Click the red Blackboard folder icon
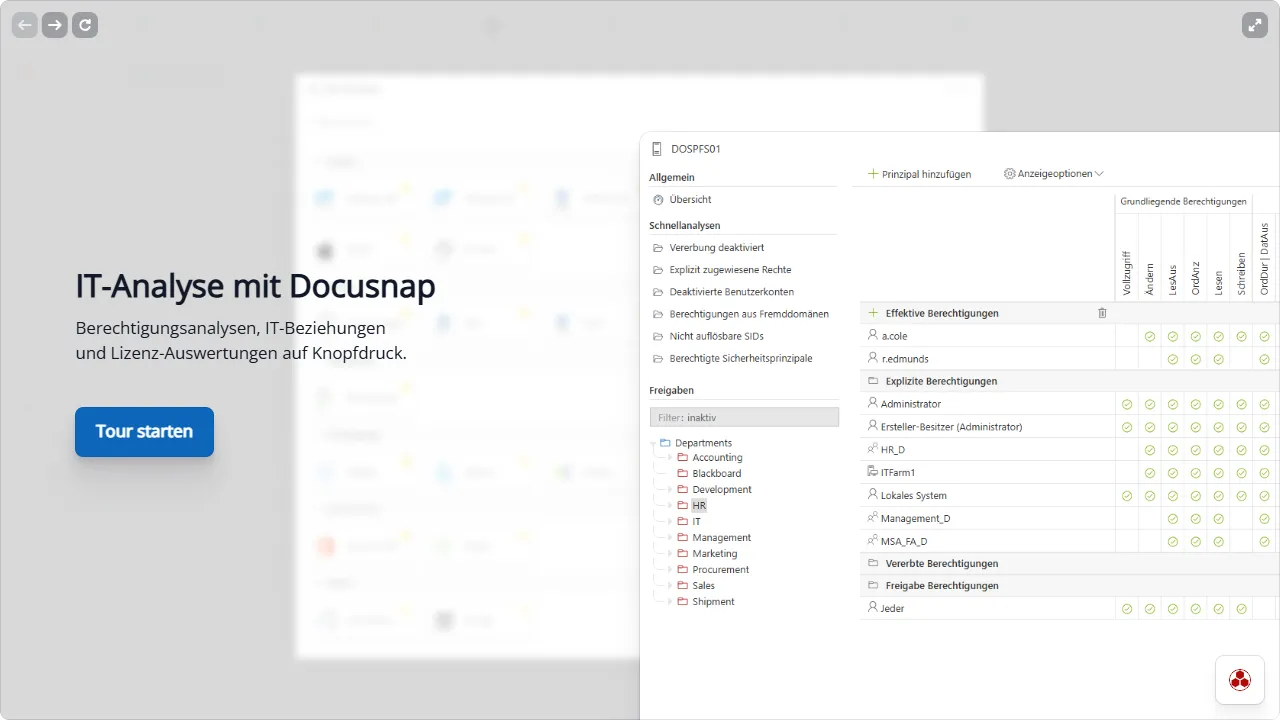Screen dimensions: 1280x720 point(683,473)
